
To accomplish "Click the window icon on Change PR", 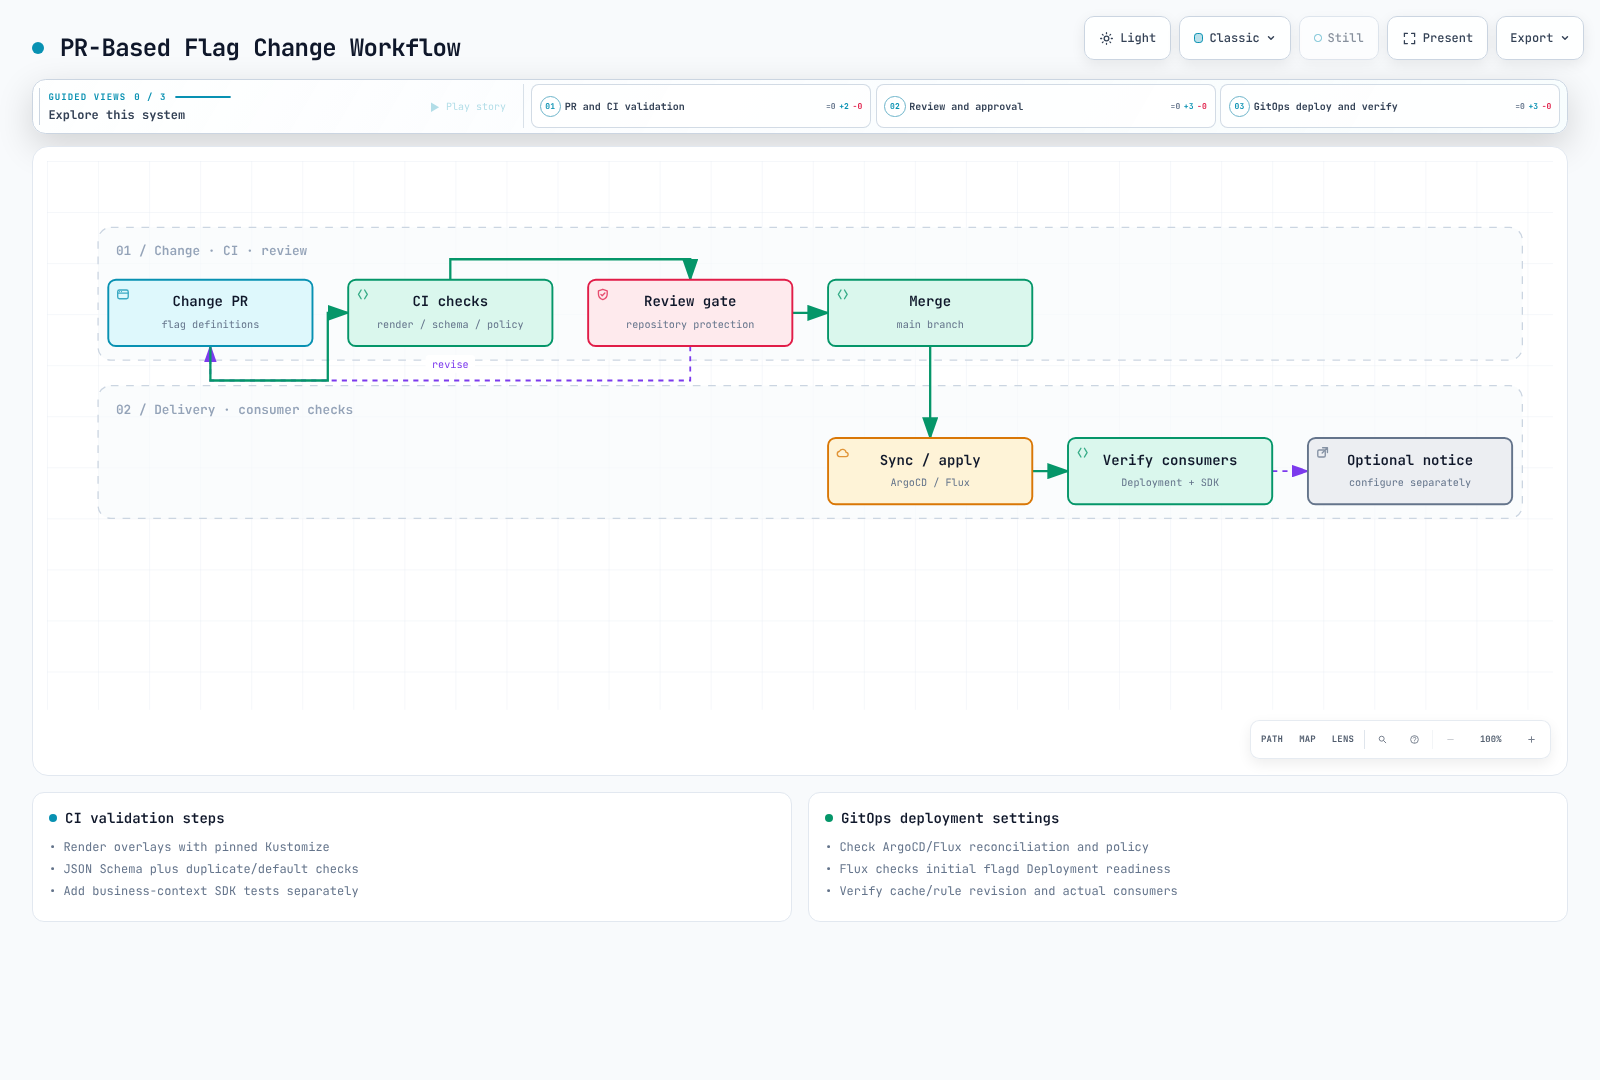I will tap(123, 294).
